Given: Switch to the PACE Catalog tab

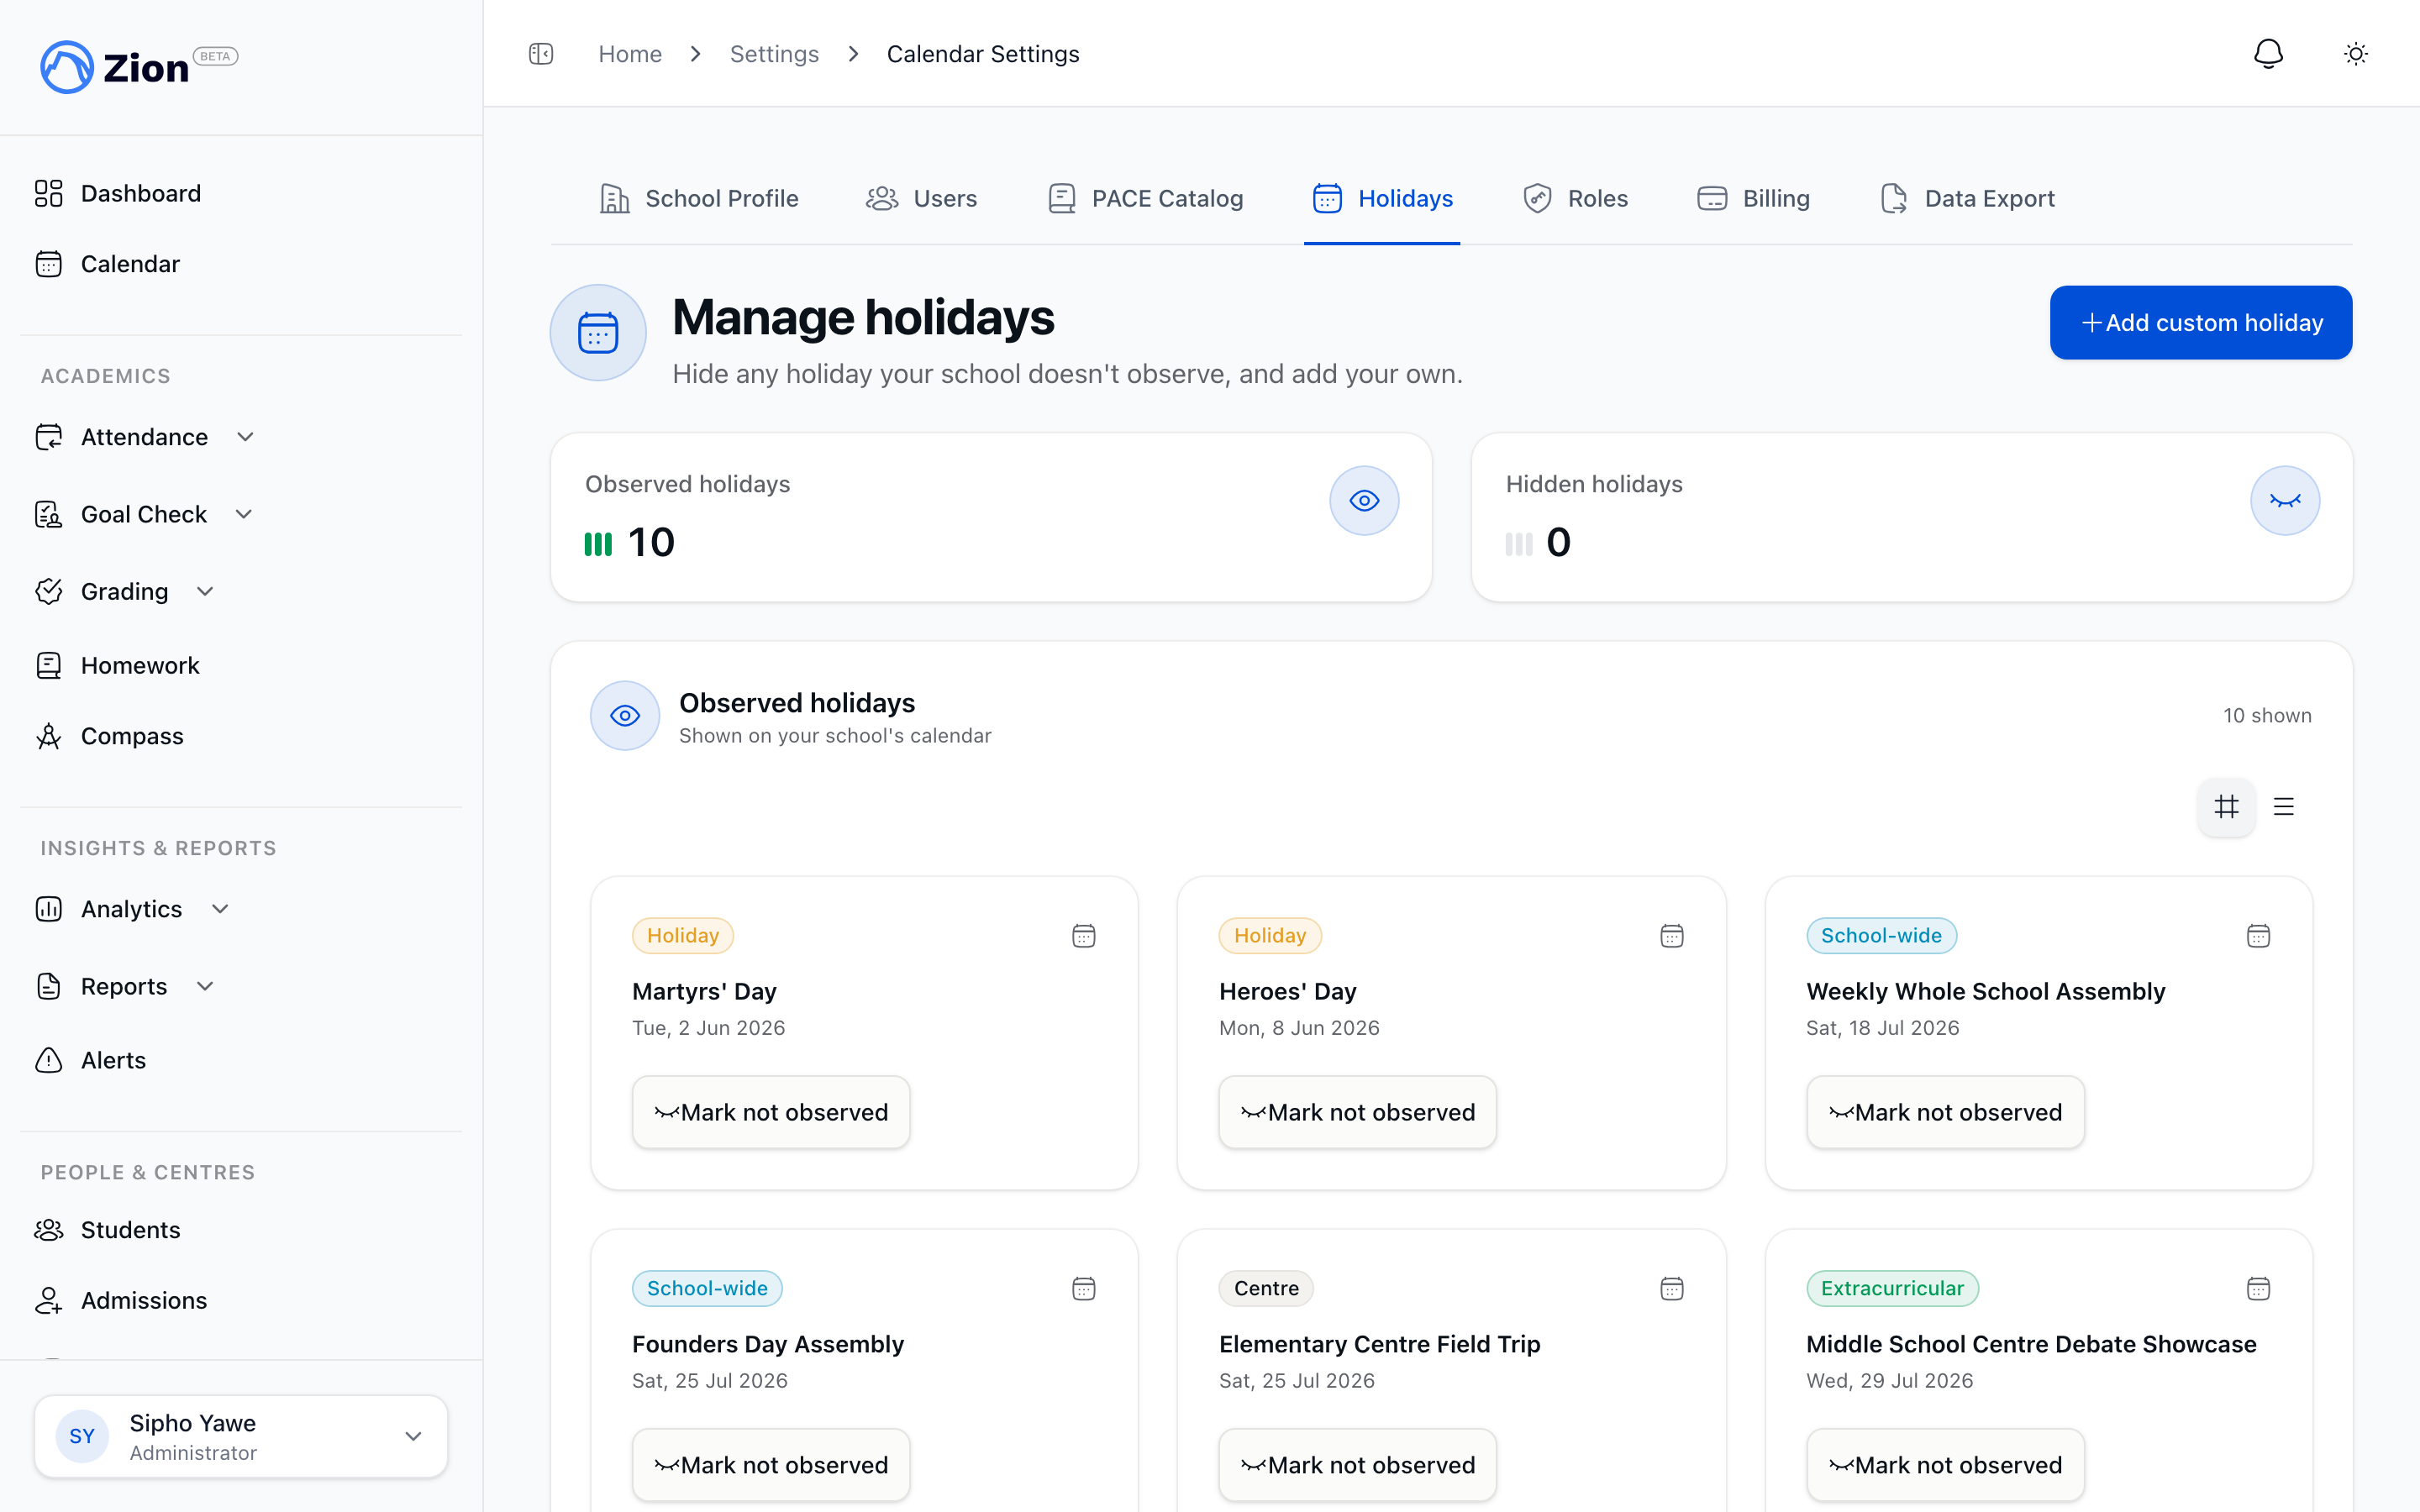Looking at the screenshot, I should point(1145,199).
